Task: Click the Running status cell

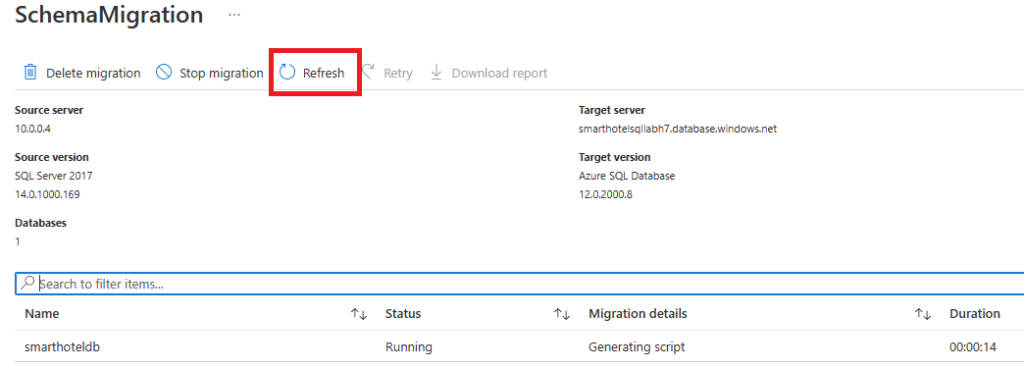Action: click(409, 347)
